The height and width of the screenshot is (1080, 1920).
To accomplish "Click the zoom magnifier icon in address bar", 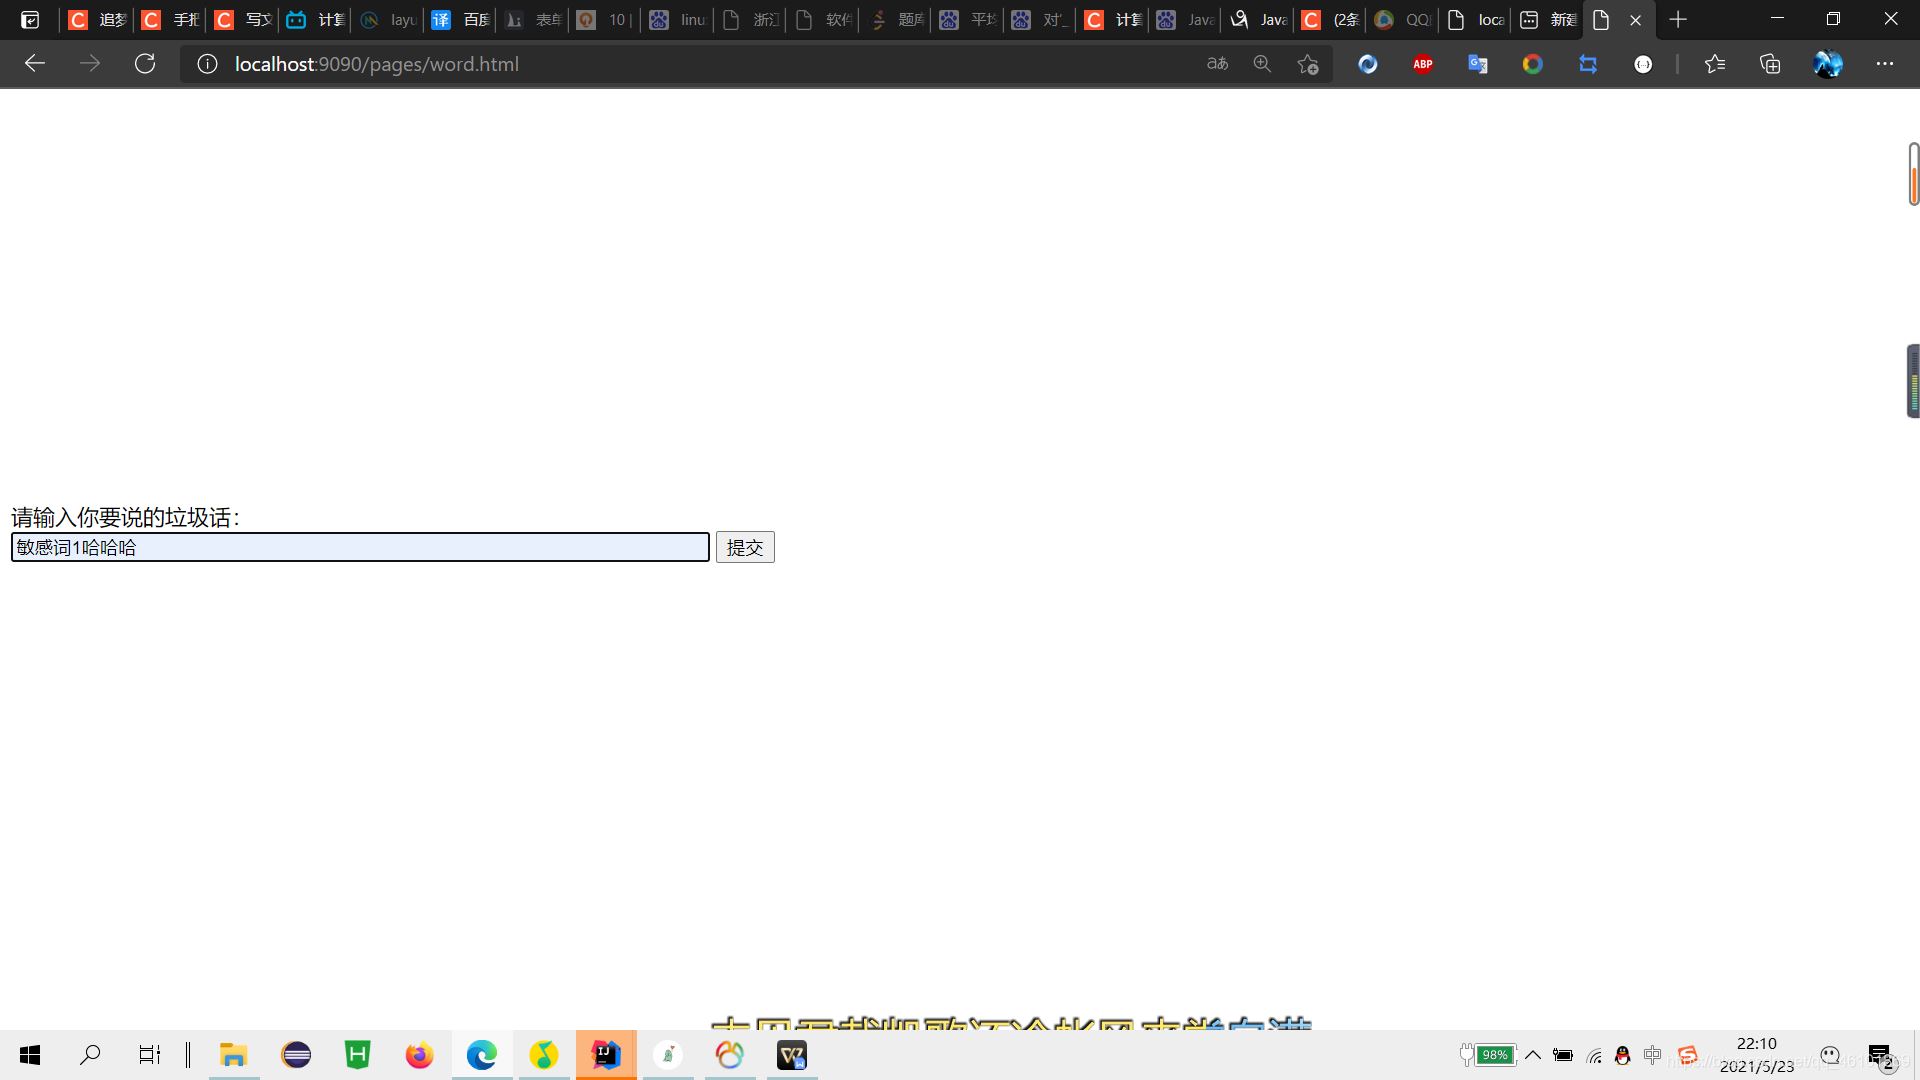I will pos(1262,64).
